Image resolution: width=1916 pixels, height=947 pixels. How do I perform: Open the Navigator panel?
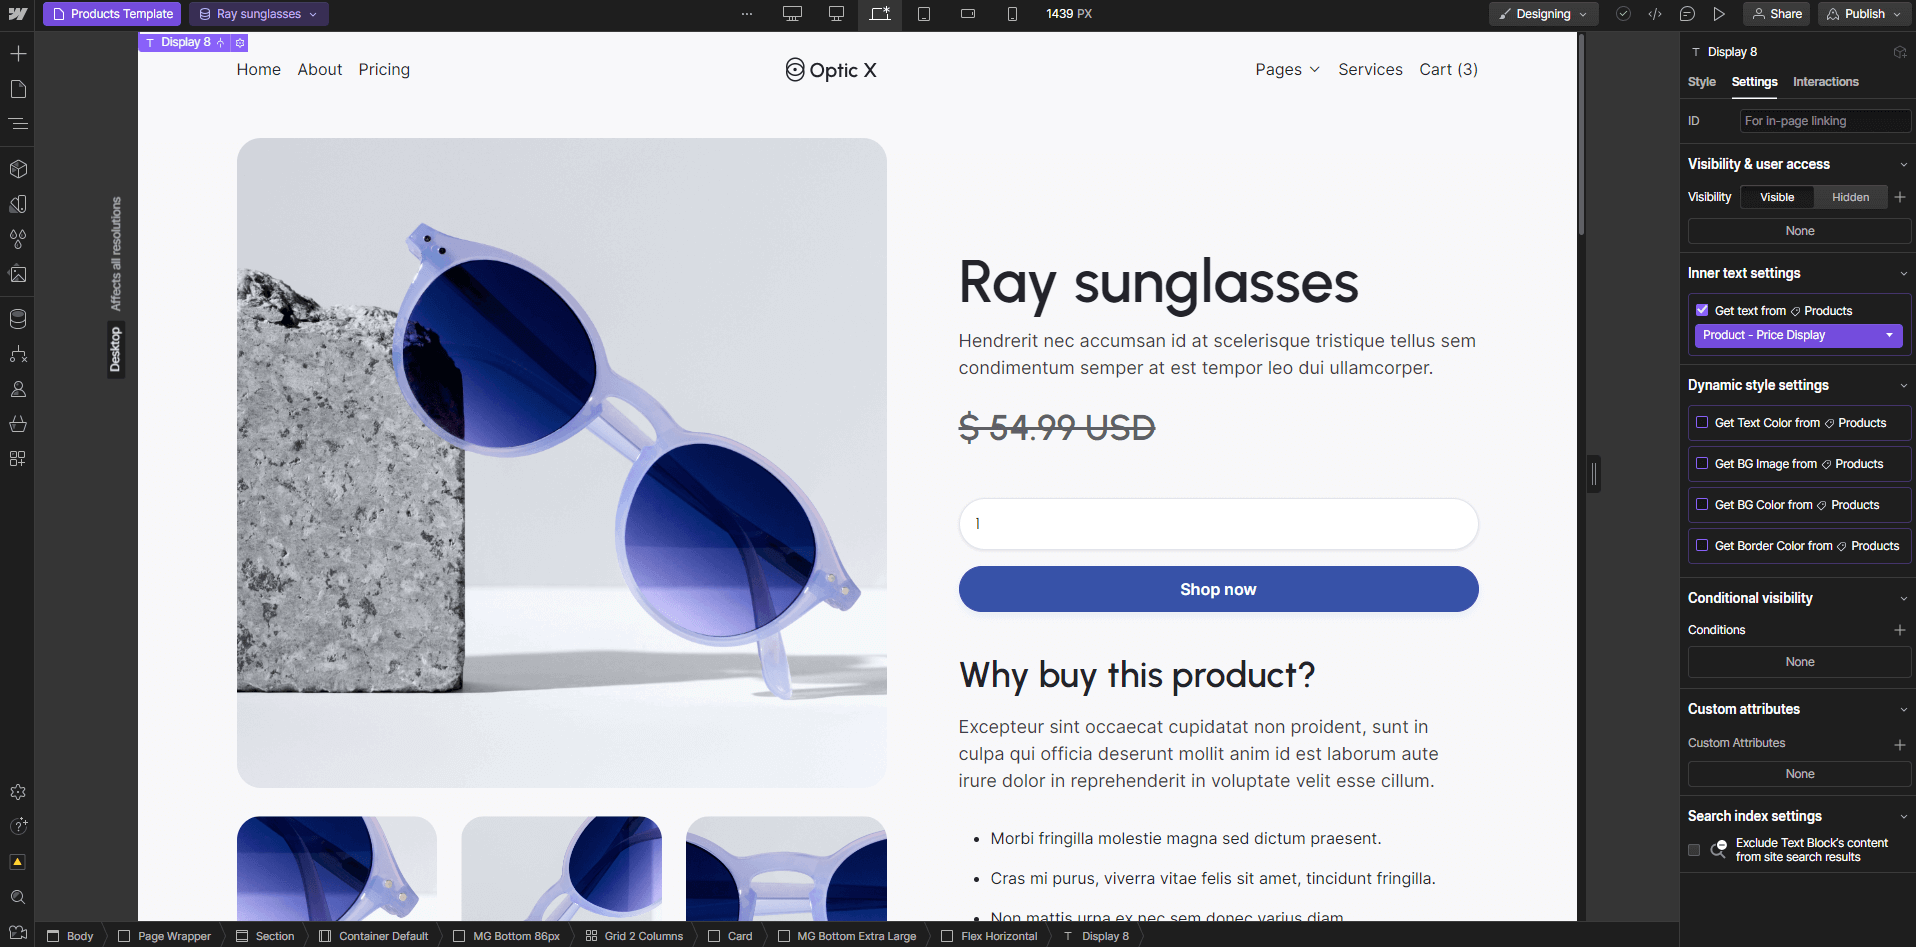click(x=18, y=124)
